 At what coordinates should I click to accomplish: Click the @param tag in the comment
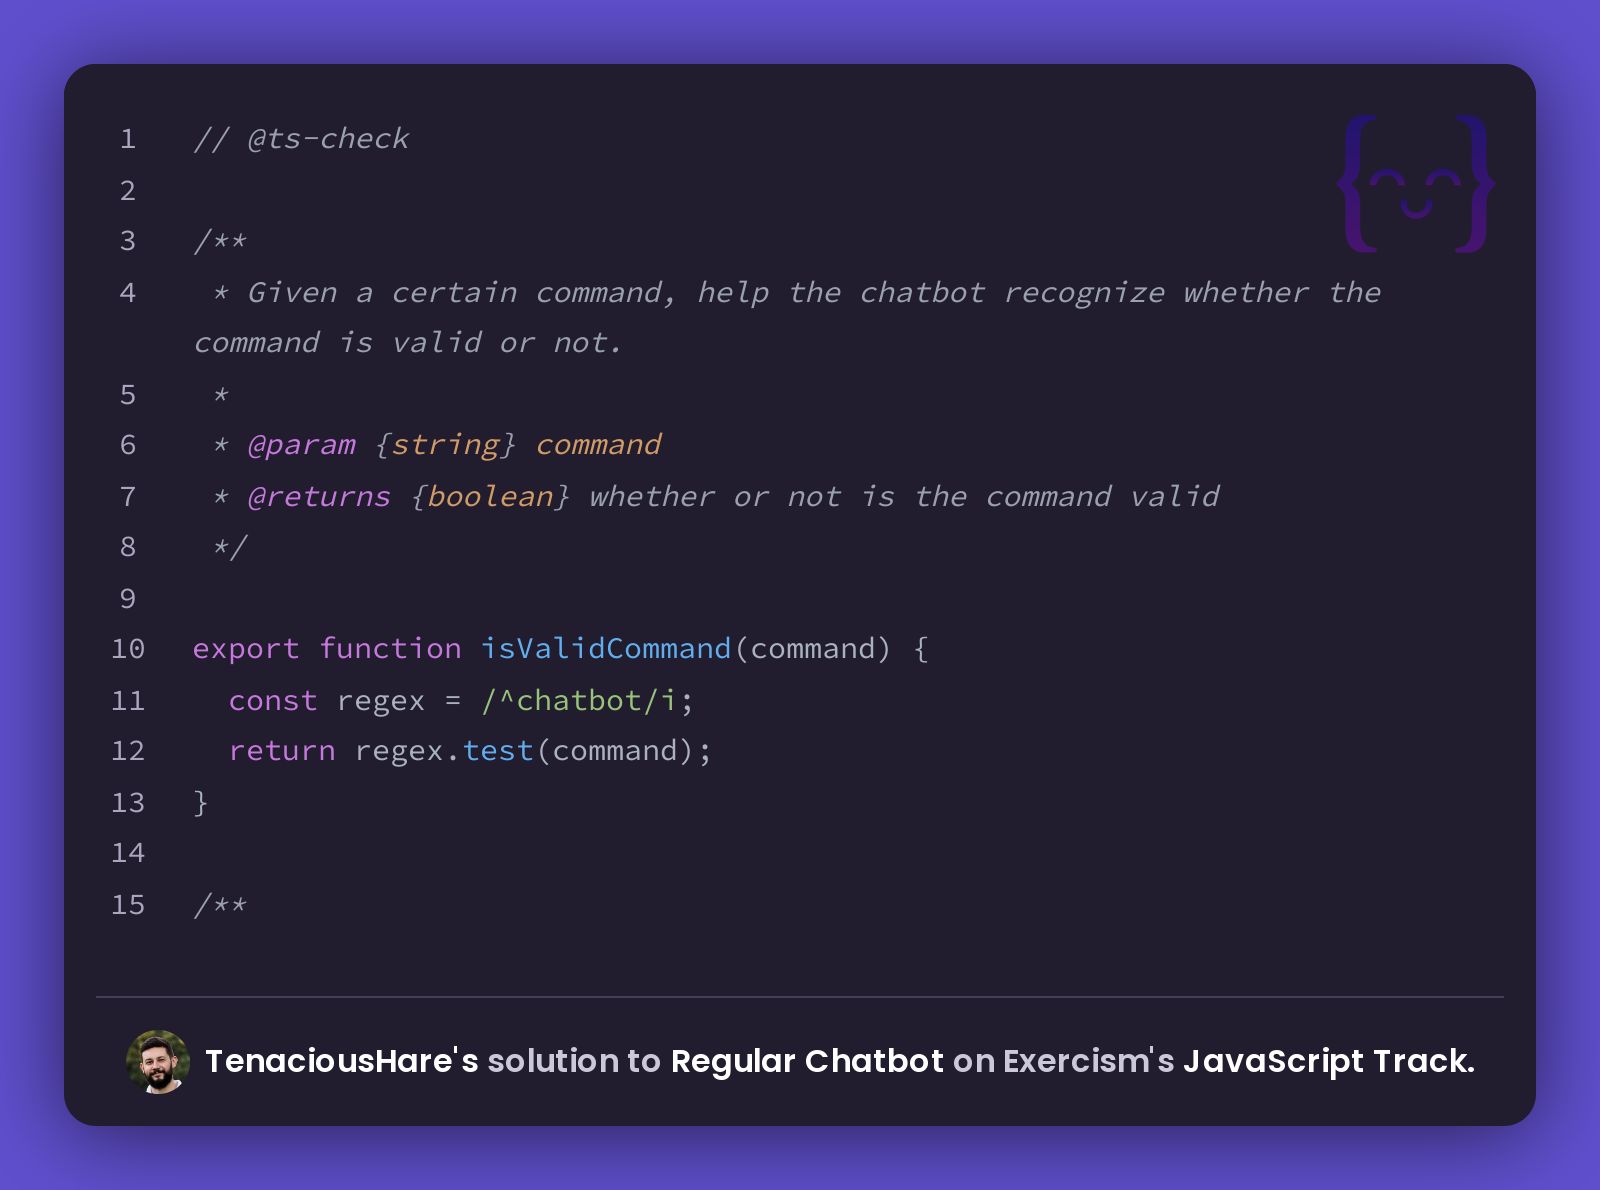pyautogui.click(x=301, y=445)
